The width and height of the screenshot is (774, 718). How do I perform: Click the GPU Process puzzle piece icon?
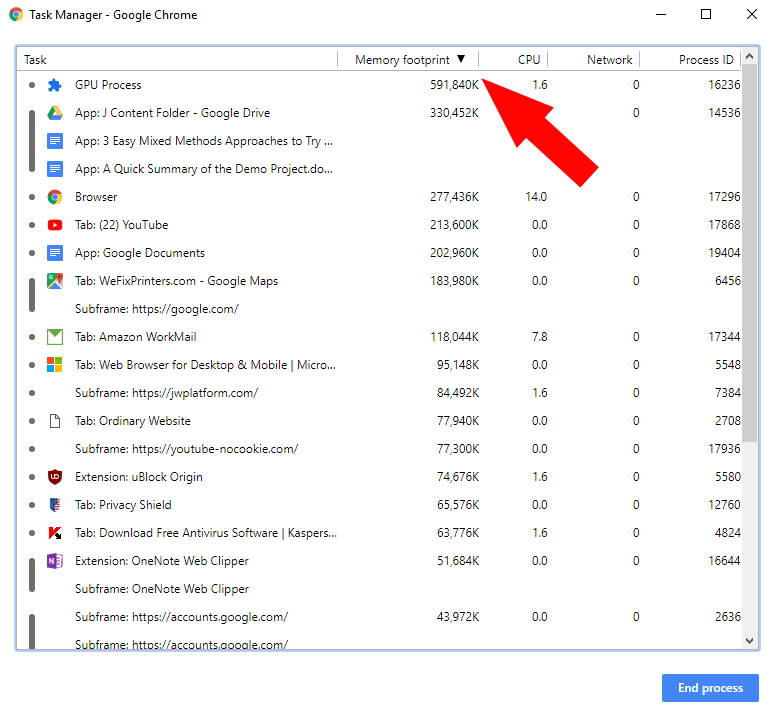tap(54, 85)
